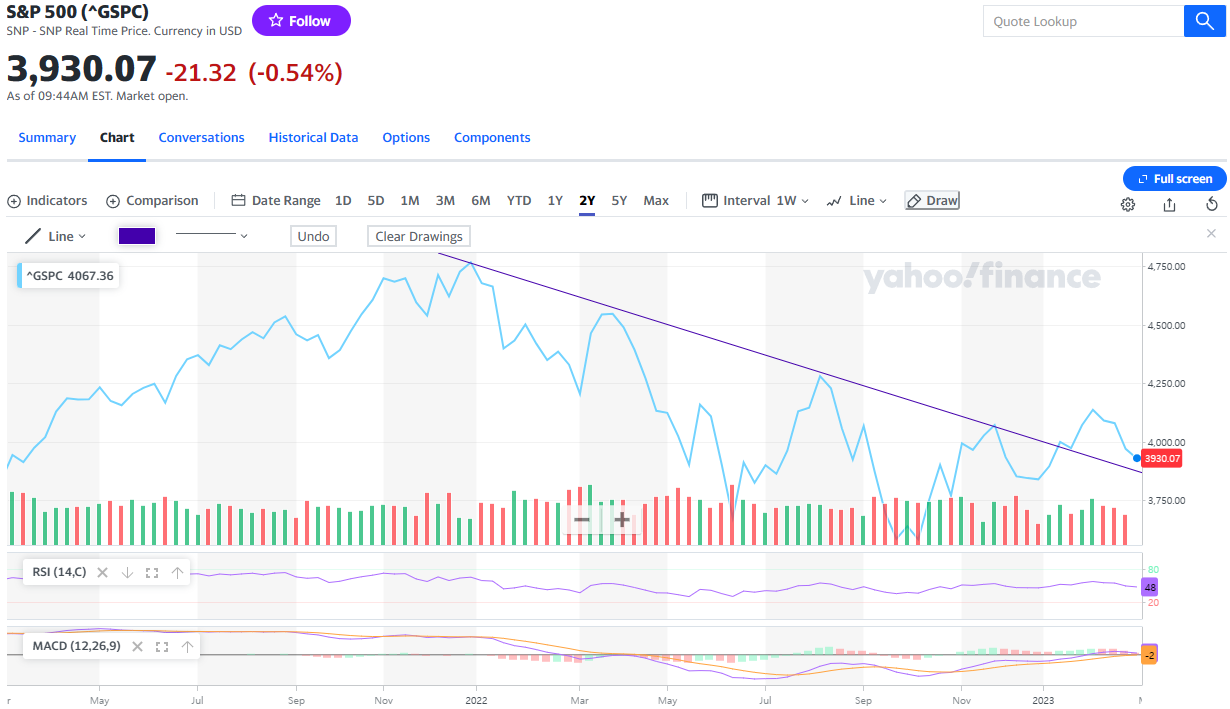Remove the RSI indicator
Image resolution: width=1230 pixels, height=709 pixels.
102,573
